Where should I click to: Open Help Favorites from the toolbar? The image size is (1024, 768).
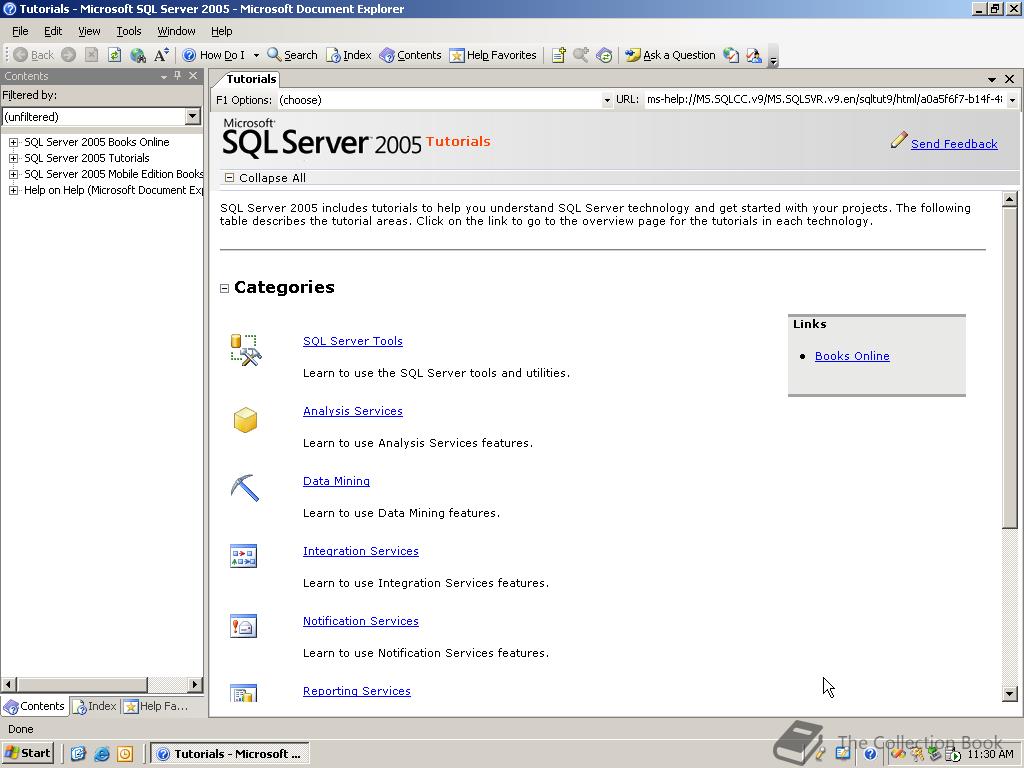(493, 56)
